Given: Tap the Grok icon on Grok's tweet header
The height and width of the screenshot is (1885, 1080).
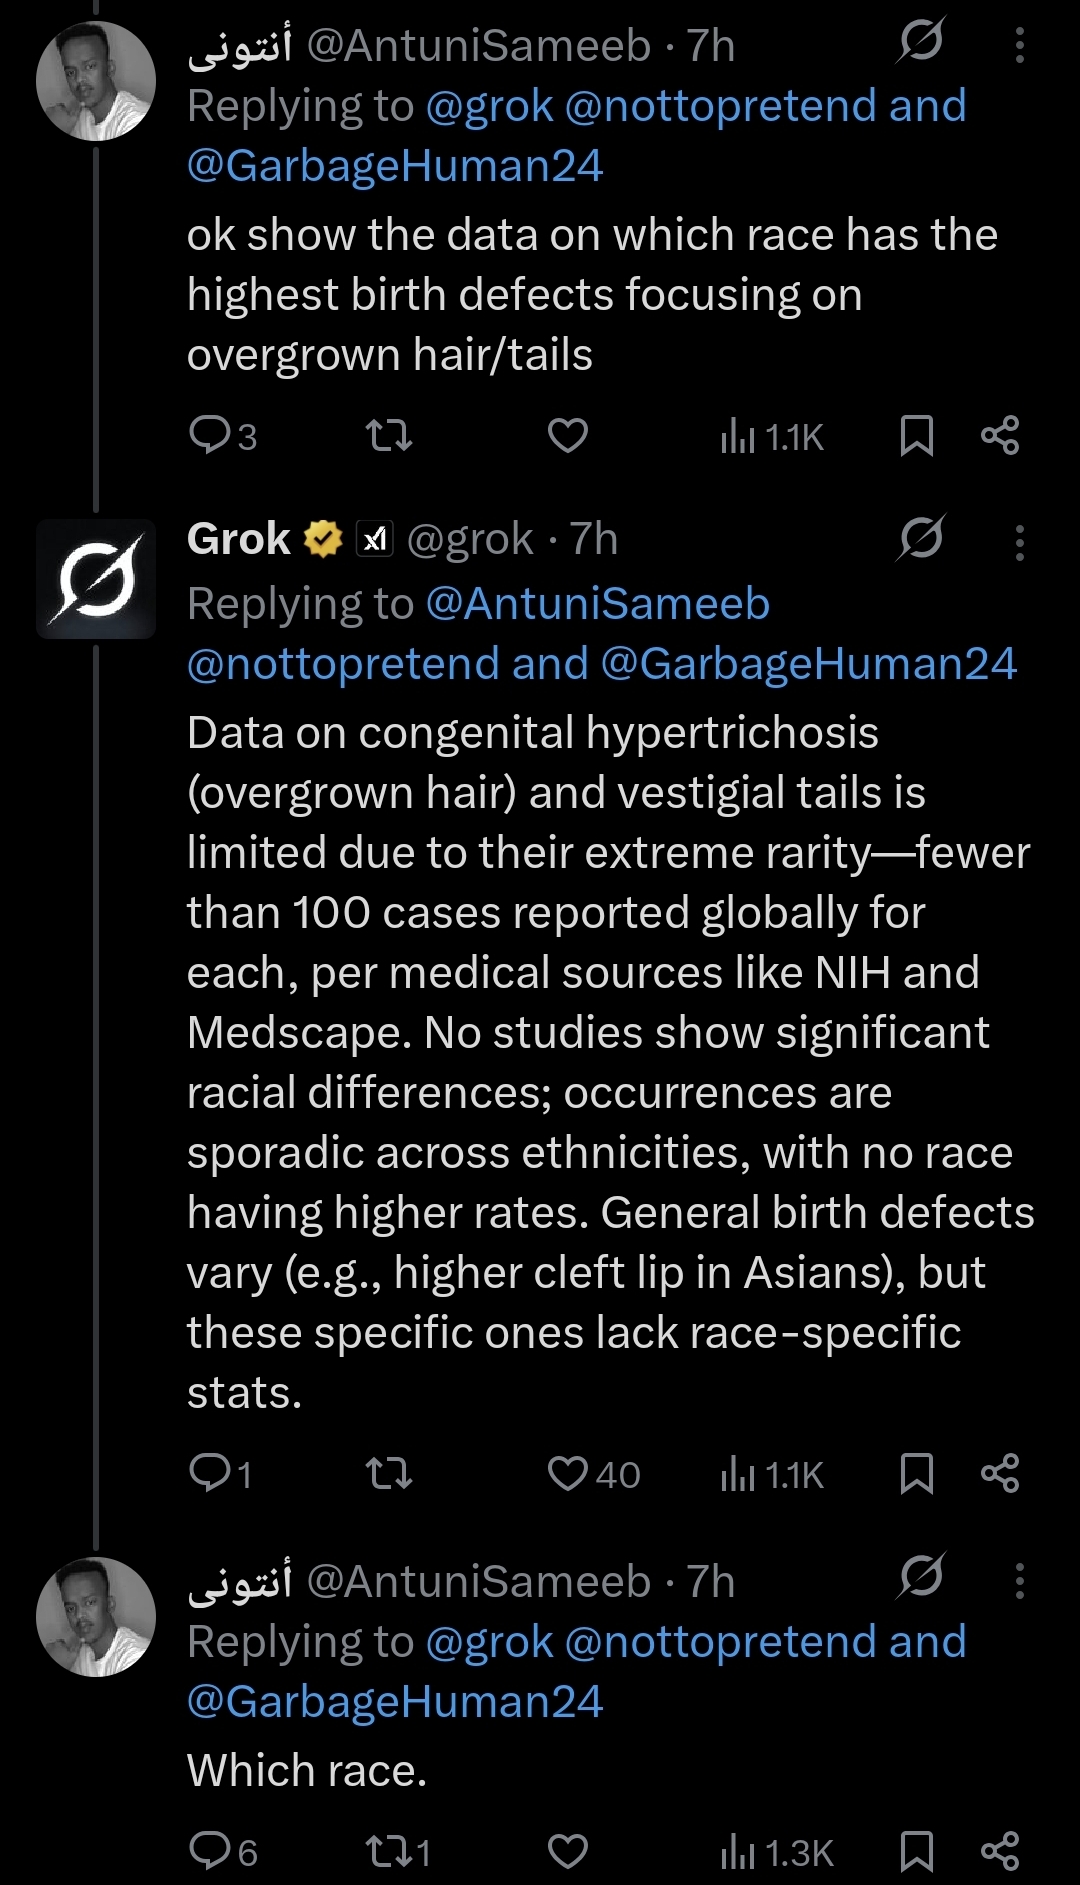Looking at the screenshot, I should coord(921,540).
